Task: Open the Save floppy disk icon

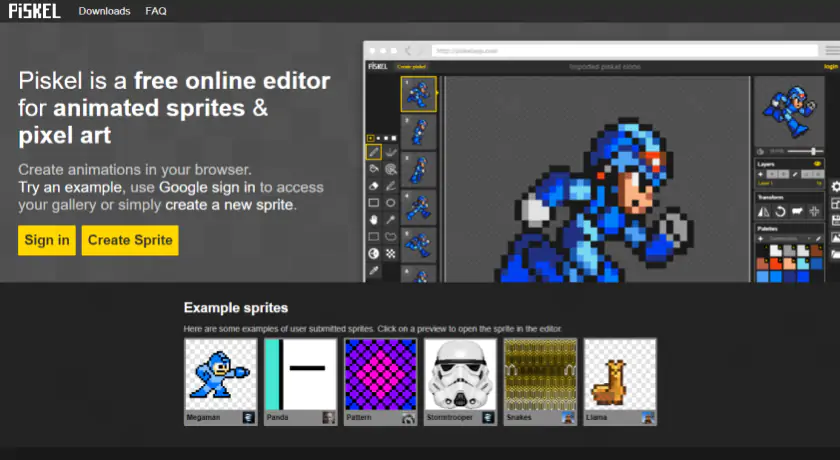Action: point(835,220)
